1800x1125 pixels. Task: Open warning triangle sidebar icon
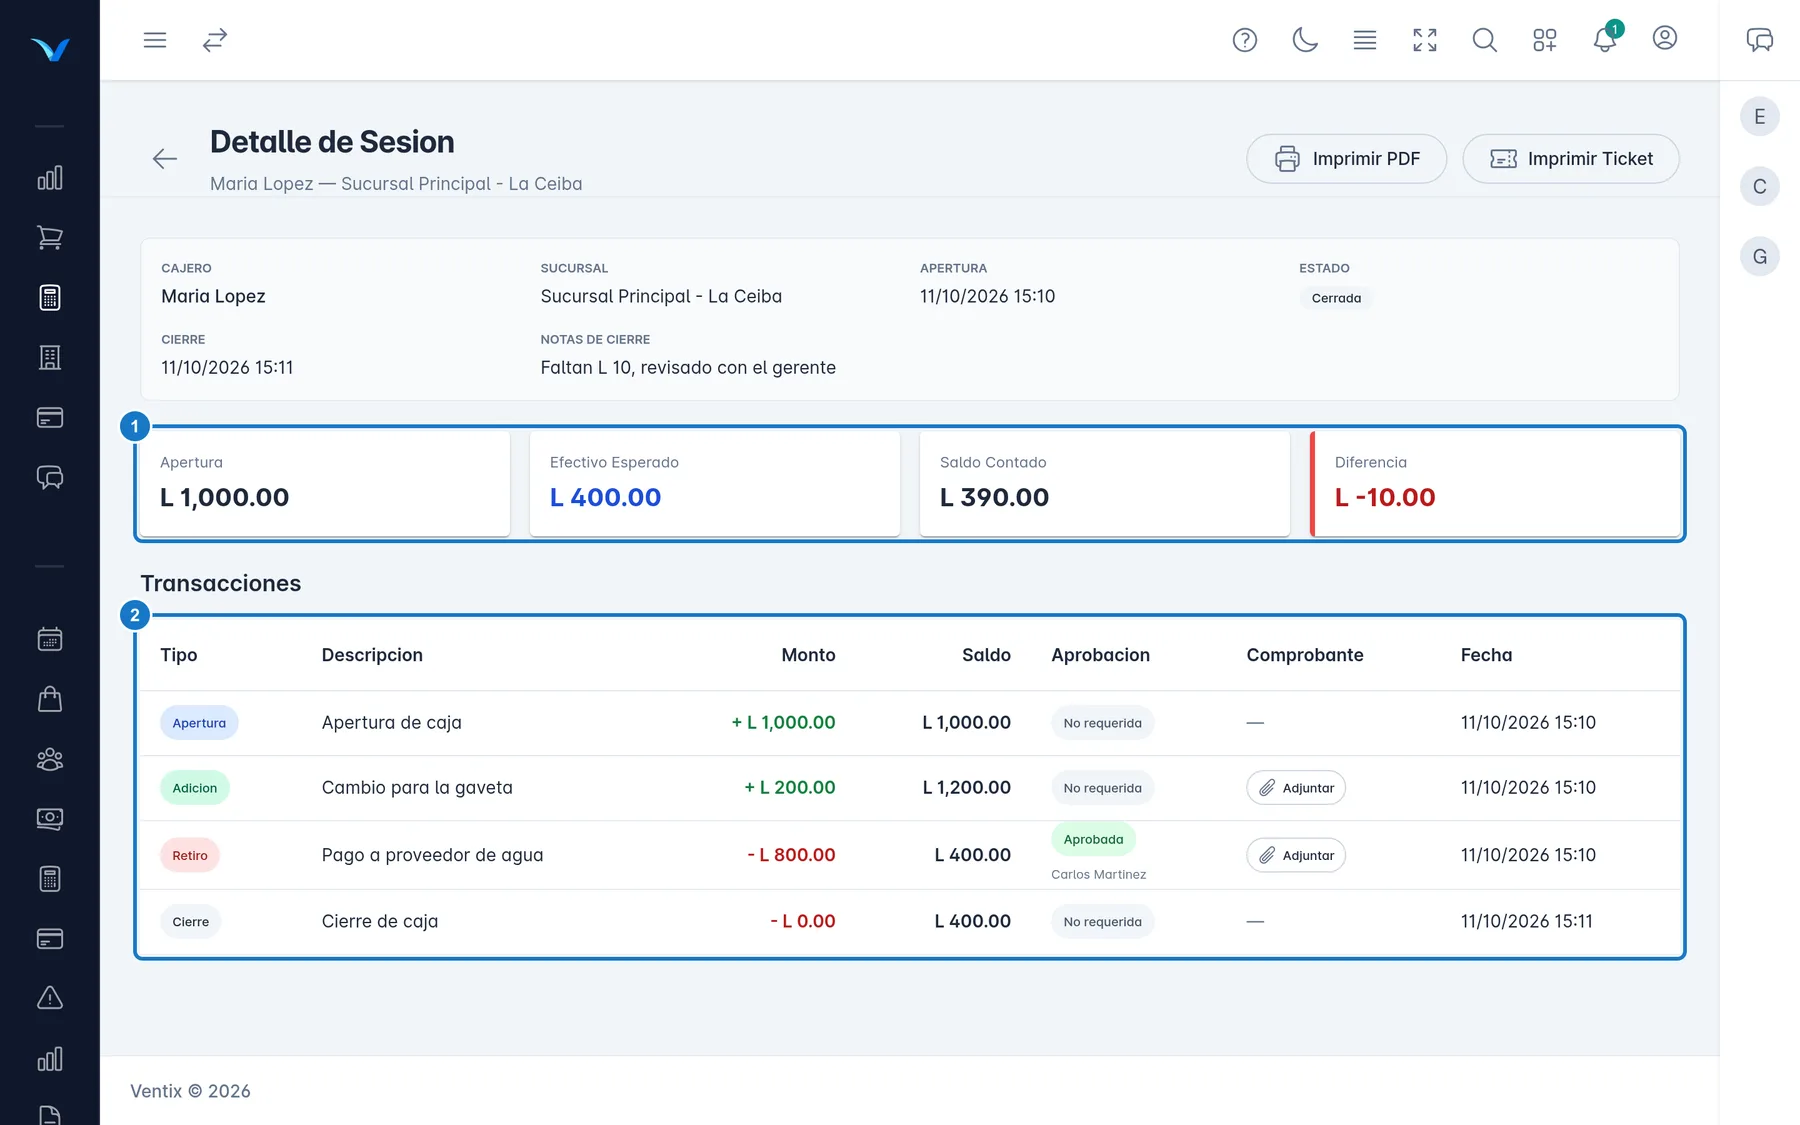pyautogui.click(x=50, y=998)
